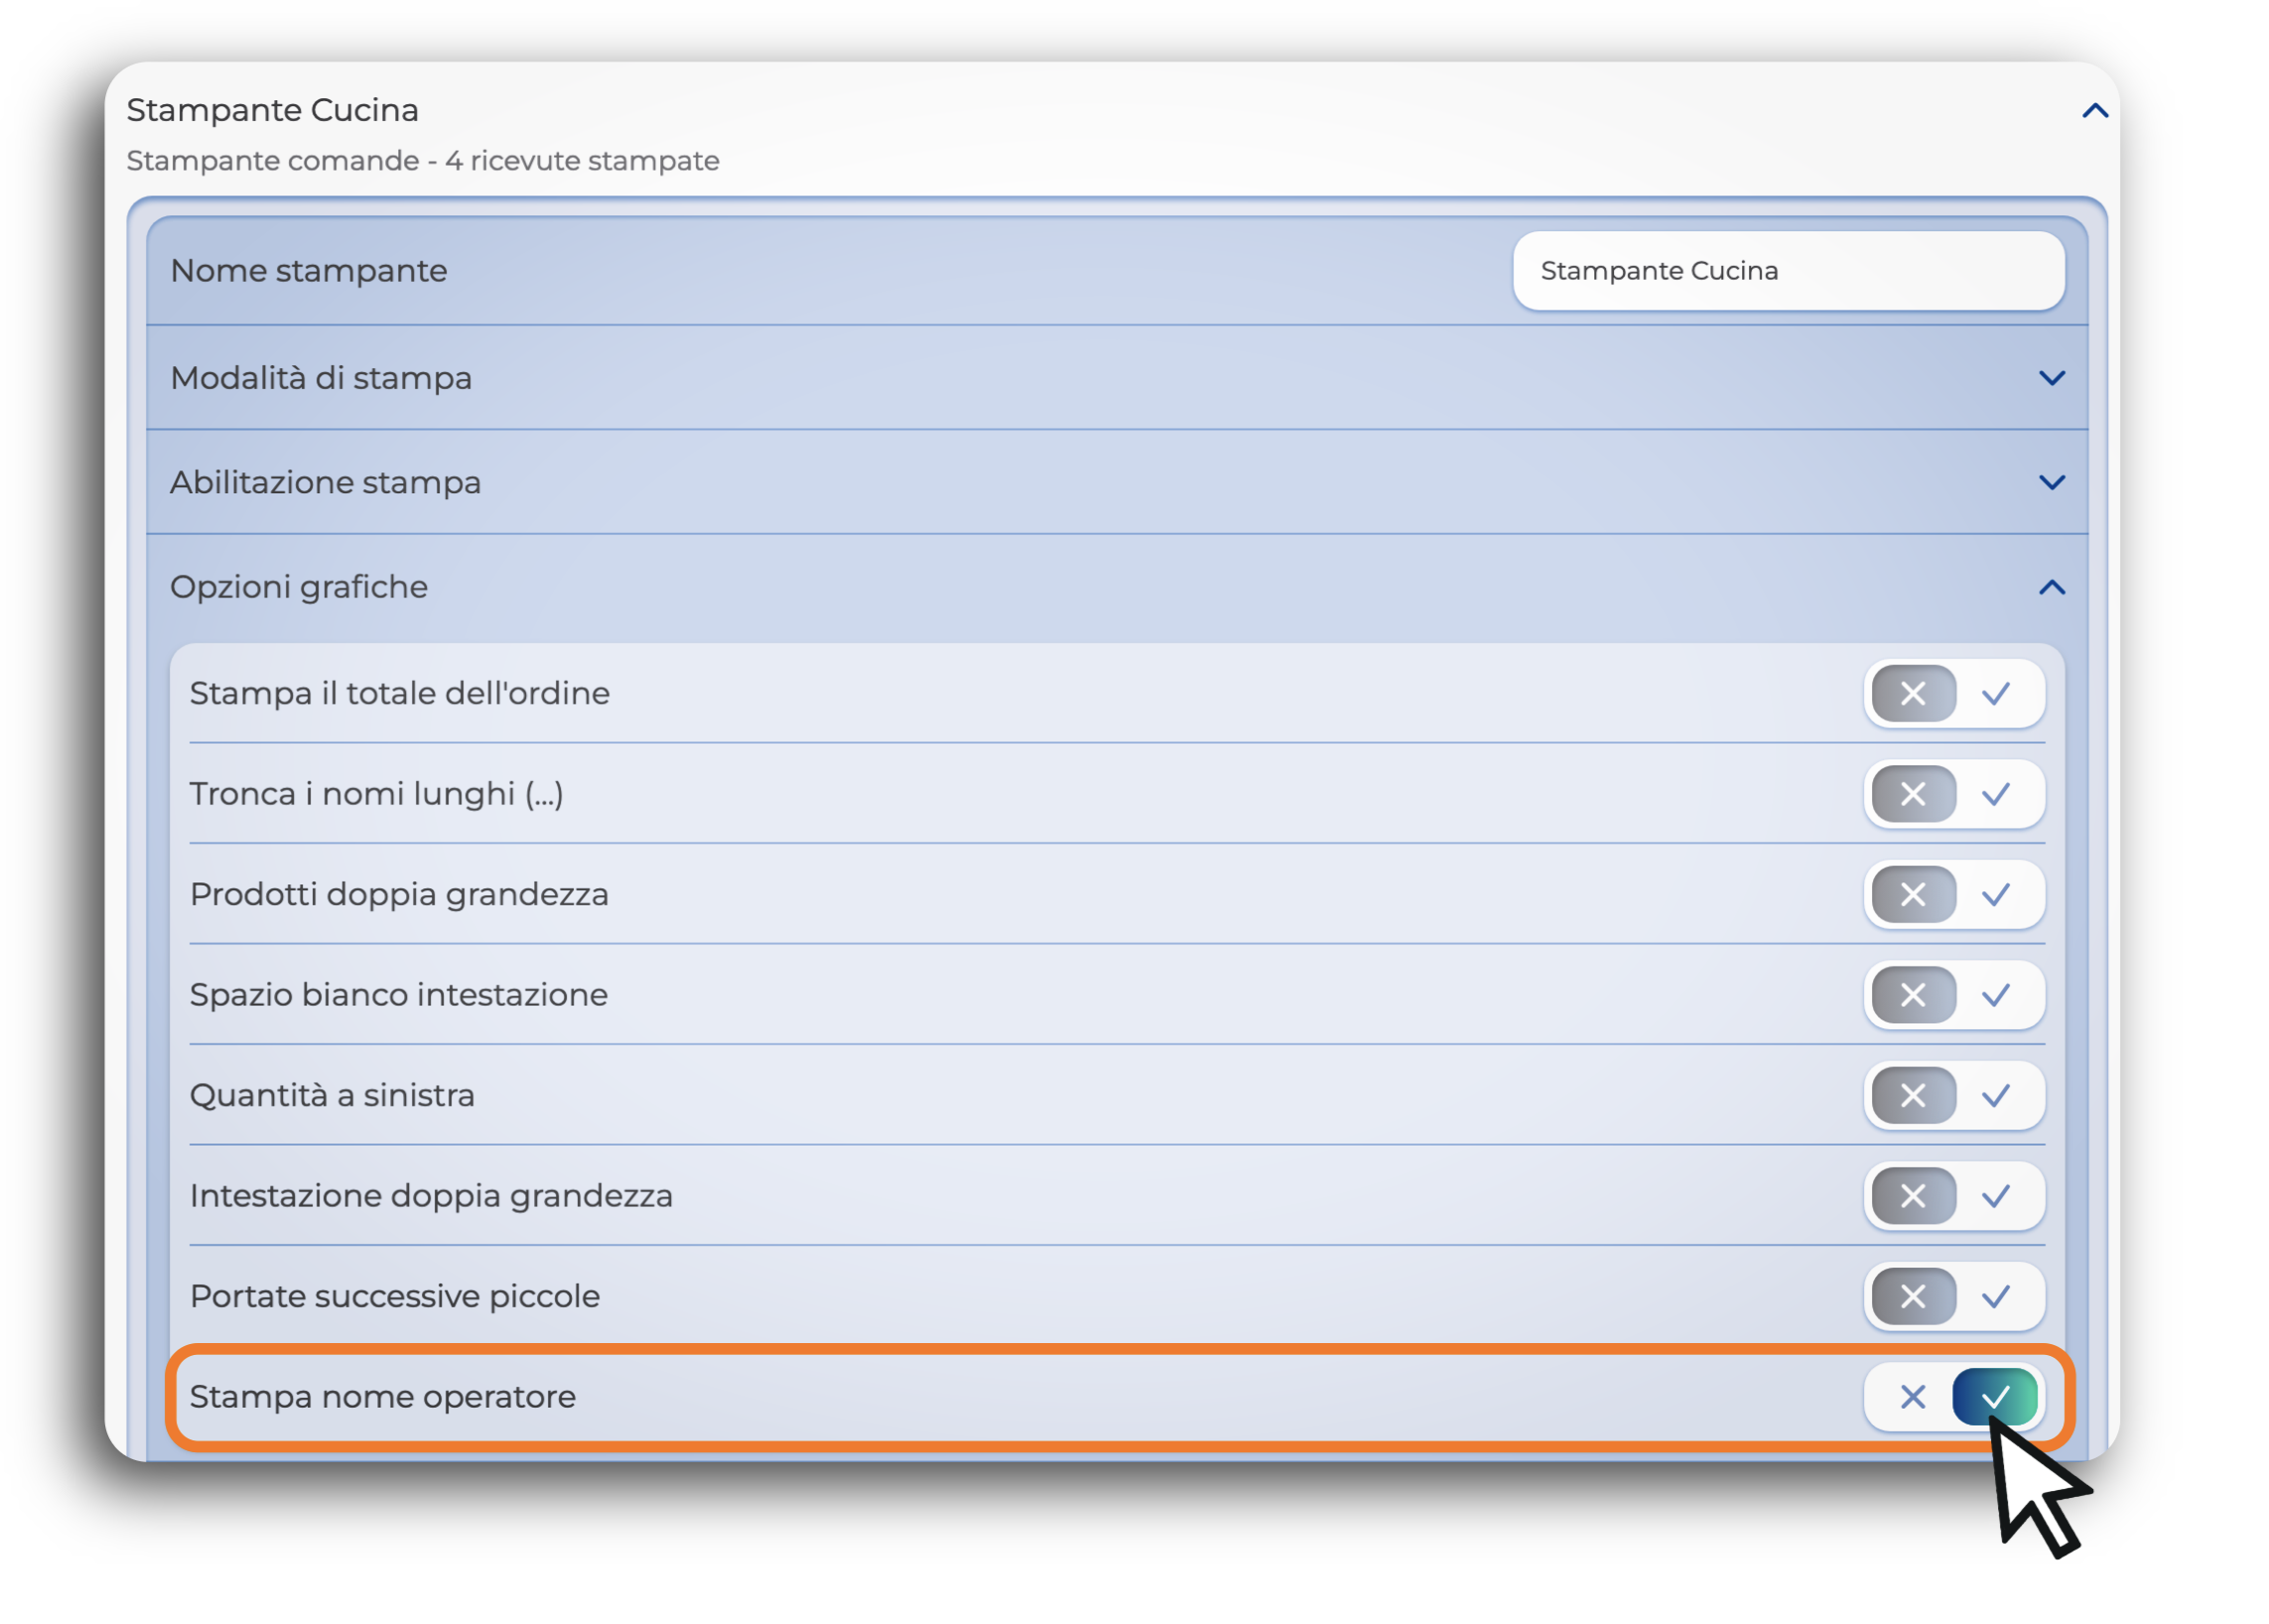Click the Opzioni grafiche section label
This screenshot has width=2269, height=1624.
pos(299,587)
